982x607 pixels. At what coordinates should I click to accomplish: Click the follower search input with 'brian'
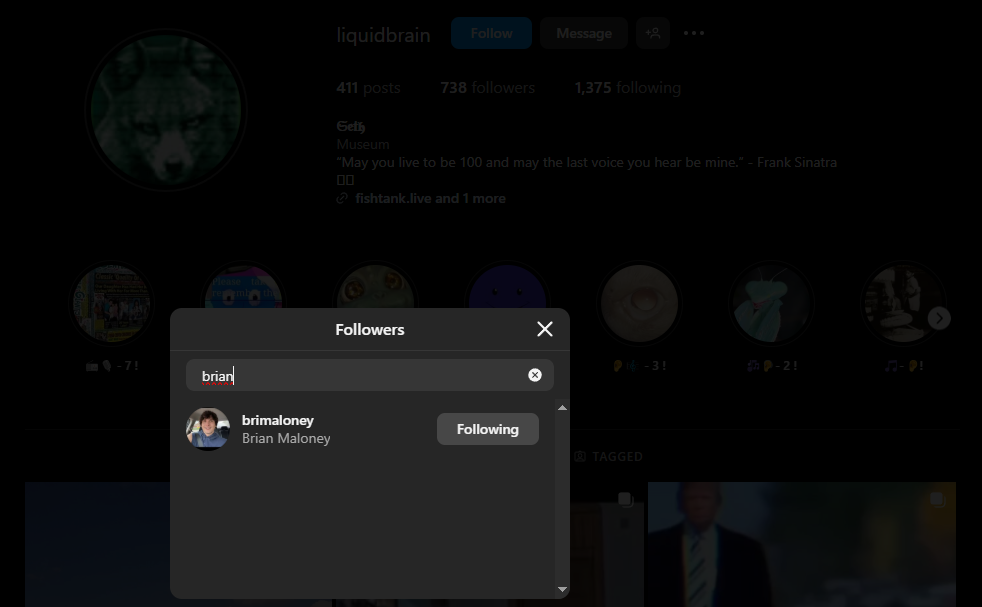pos(370,375)
